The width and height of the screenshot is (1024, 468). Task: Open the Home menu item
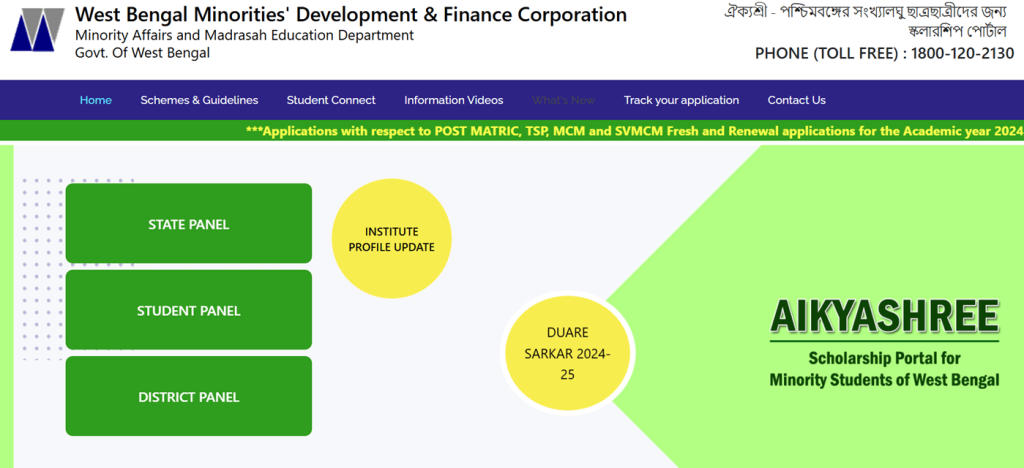(x=95, y=101)
